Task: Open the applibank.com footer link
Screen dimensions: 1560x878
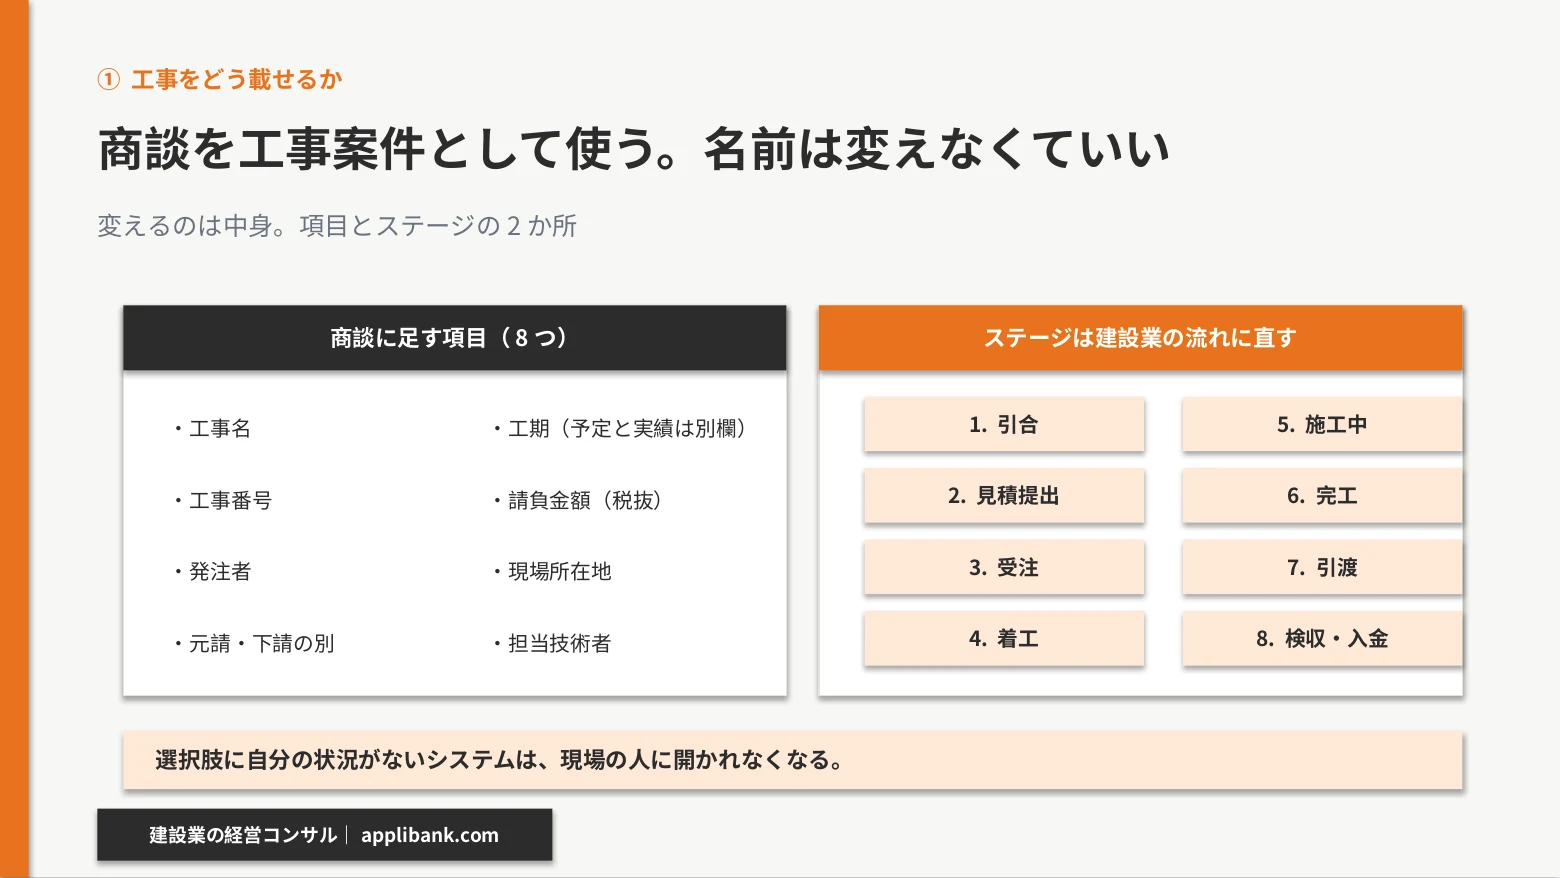Action: (430, 835)
